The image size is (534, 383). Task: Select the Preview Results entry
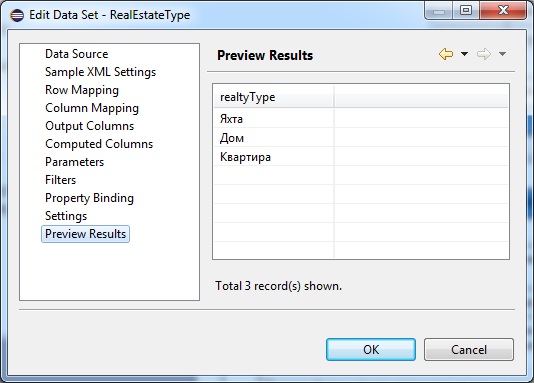[x=85, y=234]
